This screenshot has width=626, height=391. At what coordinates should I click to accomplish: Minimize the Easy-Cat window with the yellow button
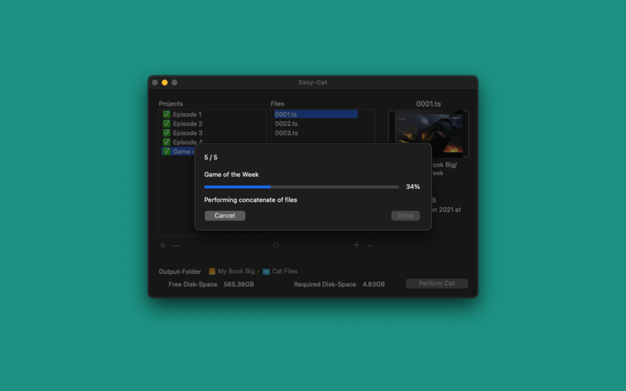coord(164,82)
